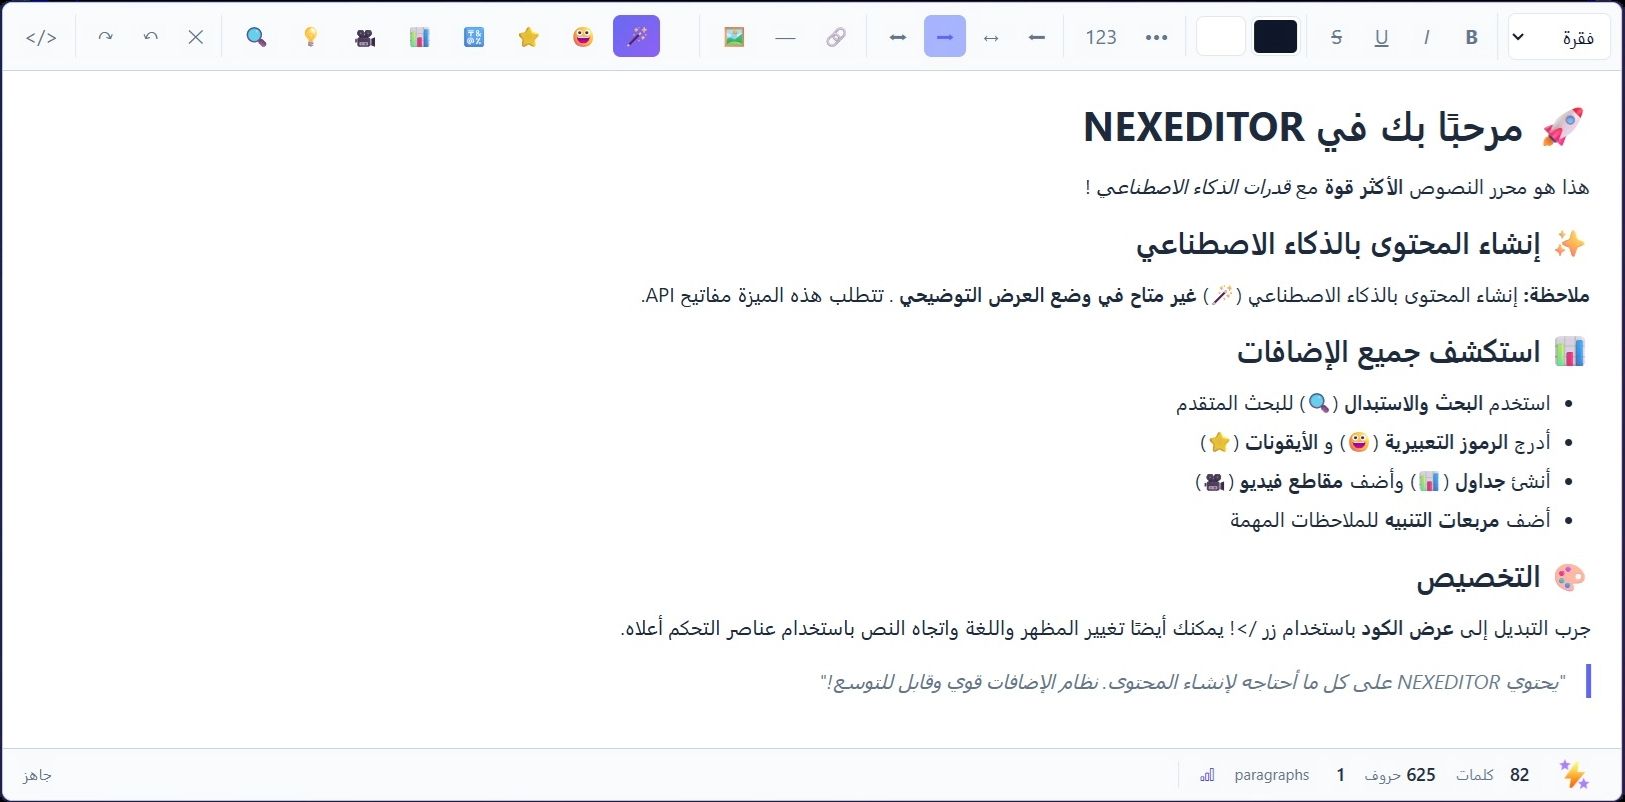Open find and replace with the magnifier icon
This screenshot has height=802, width=1625.
256,38
